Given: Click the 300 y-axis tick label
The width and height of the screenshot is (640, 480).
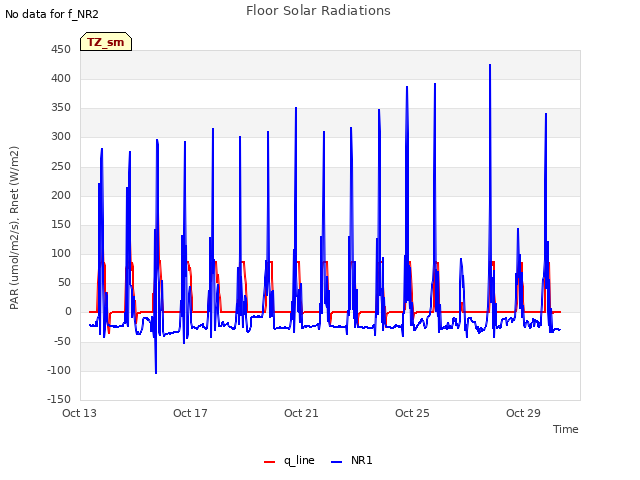Looking at the screenshot, I should click(61, 137).
